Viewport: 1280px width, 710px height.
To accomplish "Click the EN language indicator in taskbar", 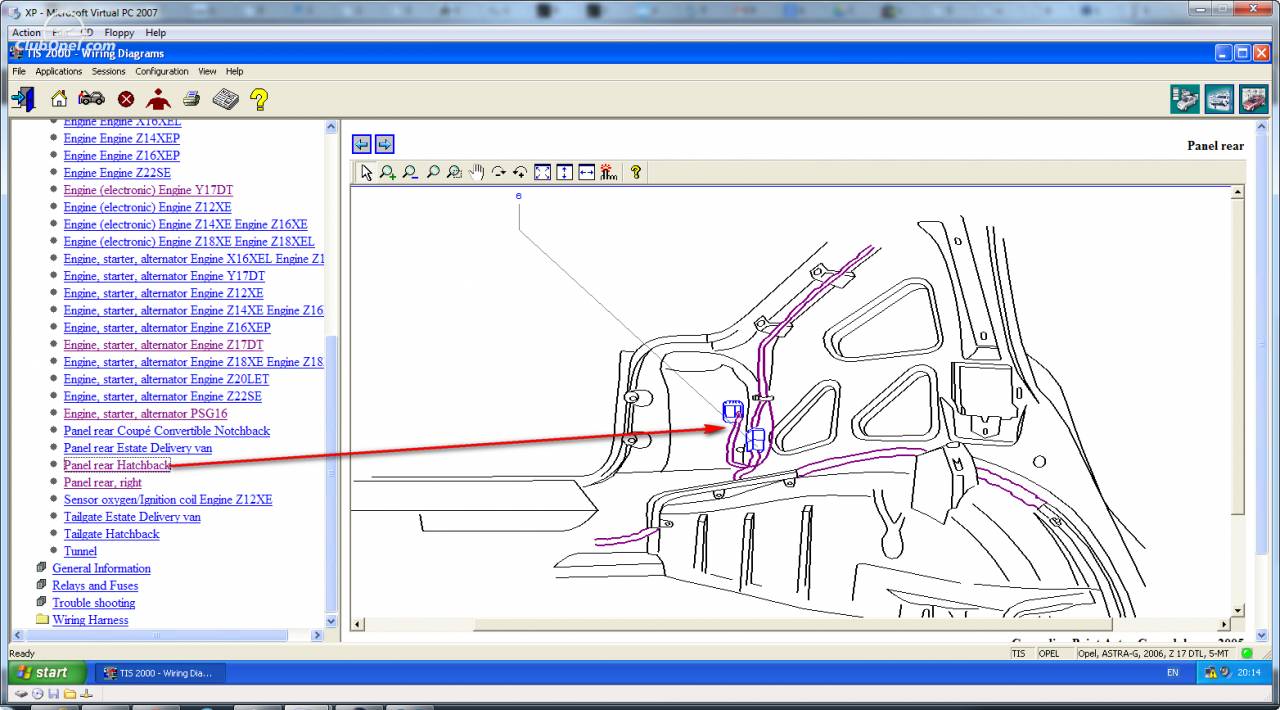I will (1172, 673).
